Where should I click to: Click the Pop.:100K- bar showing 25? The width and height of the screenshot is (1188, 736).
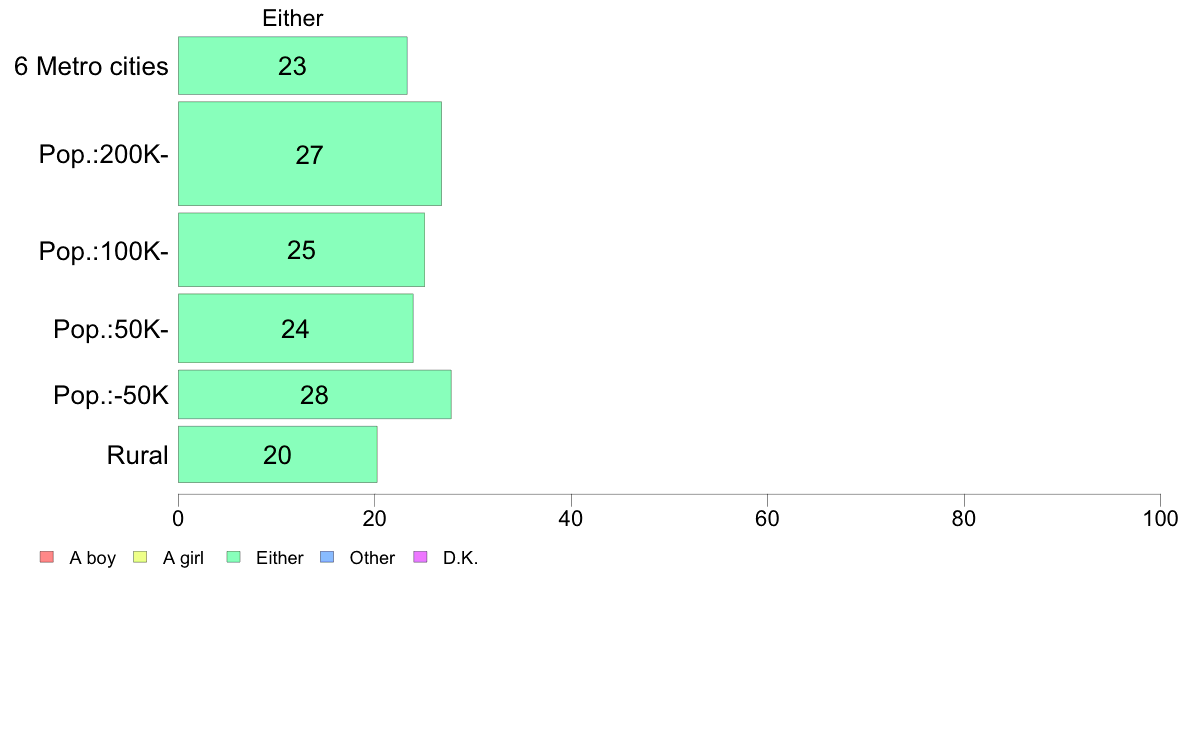pyautogui.click(x=302, y=250)
